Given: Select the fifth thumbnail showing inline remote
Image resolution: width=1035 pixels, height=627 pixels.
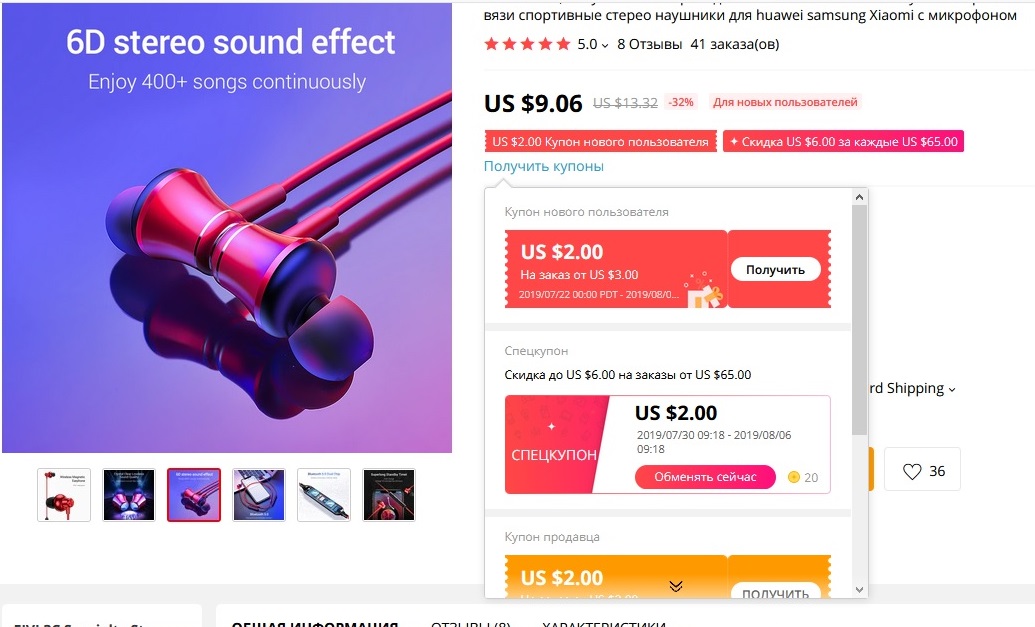Looking at the screenshot, I should (x=323, y=495).
